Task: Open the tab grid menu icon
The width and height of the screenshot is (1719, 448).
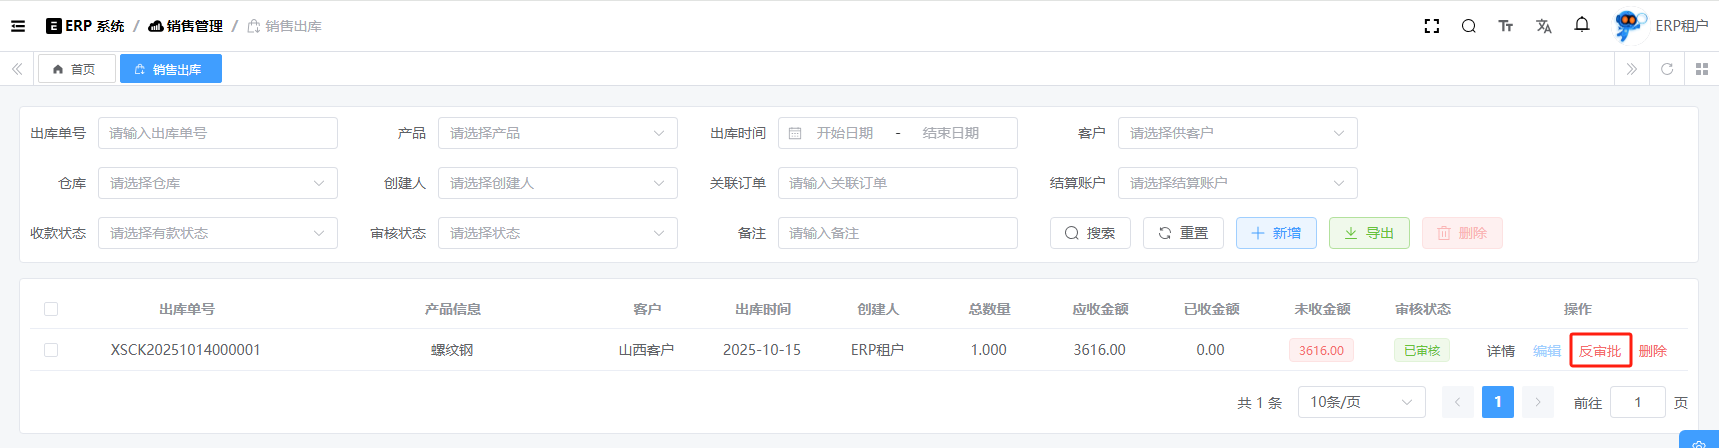Action: [x=1701, y=69]
